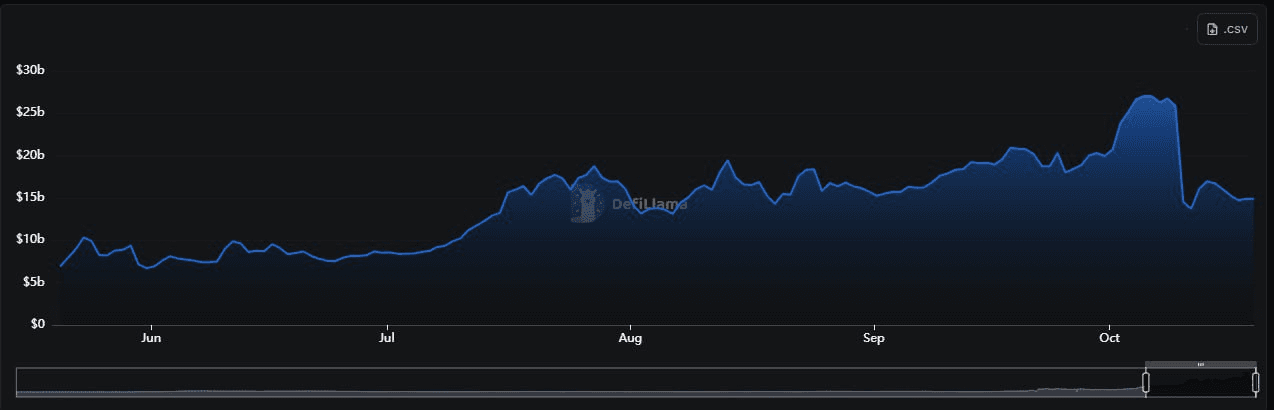Click the $10b y-axis label
1274x410 pixels.
pos(31,239)
